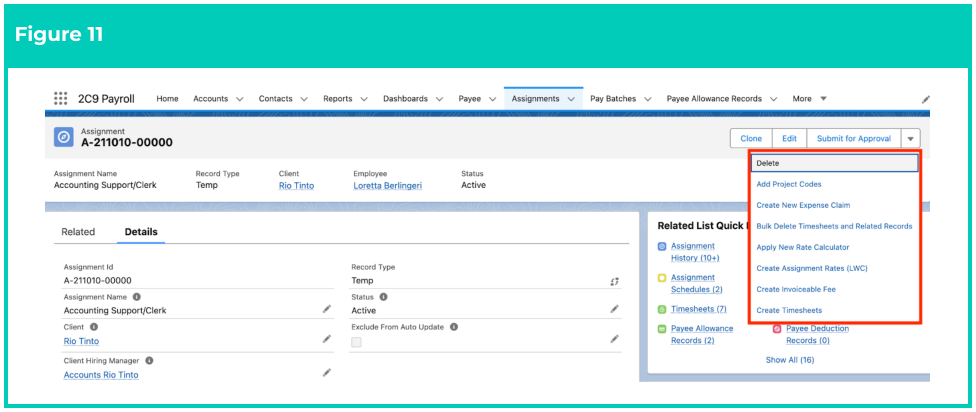The height and width of the screenshot is (412, 976).
Task: Select Create Assignment Rates (LWC)
Action: [812, 268]
